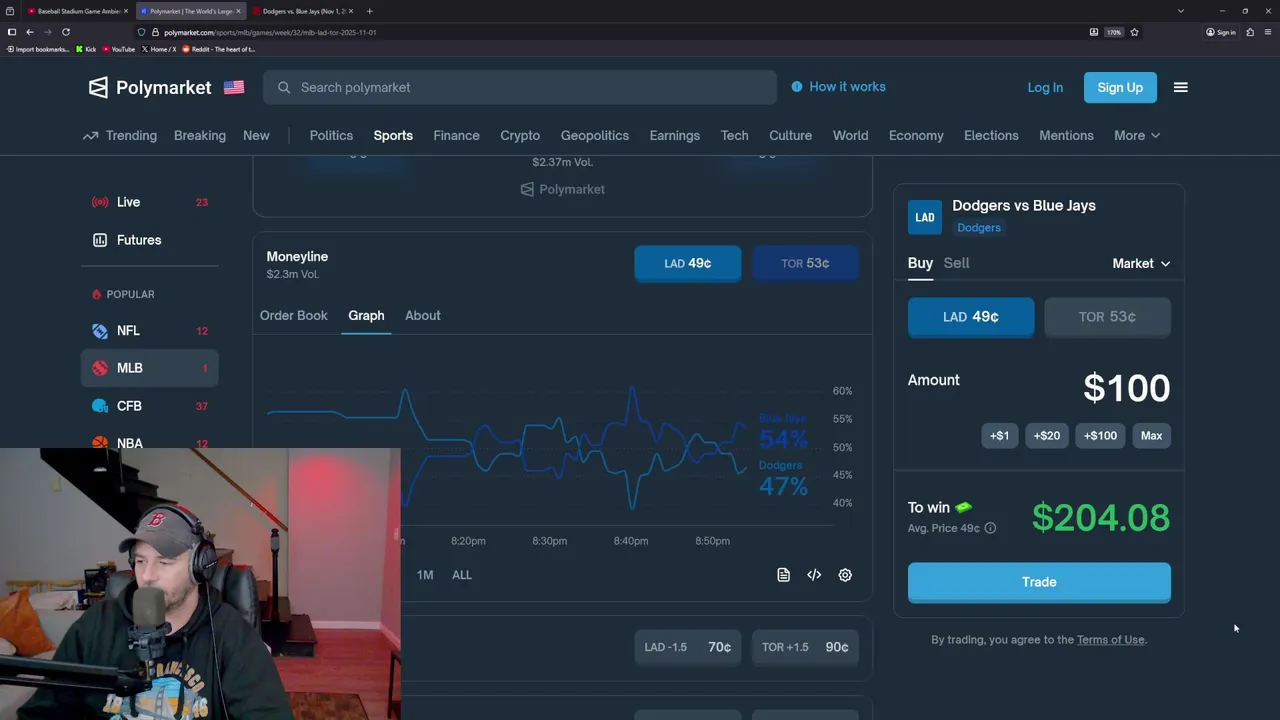Viewport: 1280px width, 720px height.
Task: Open the Elections category
Action: pyautogui.click(x=991, y=135)
